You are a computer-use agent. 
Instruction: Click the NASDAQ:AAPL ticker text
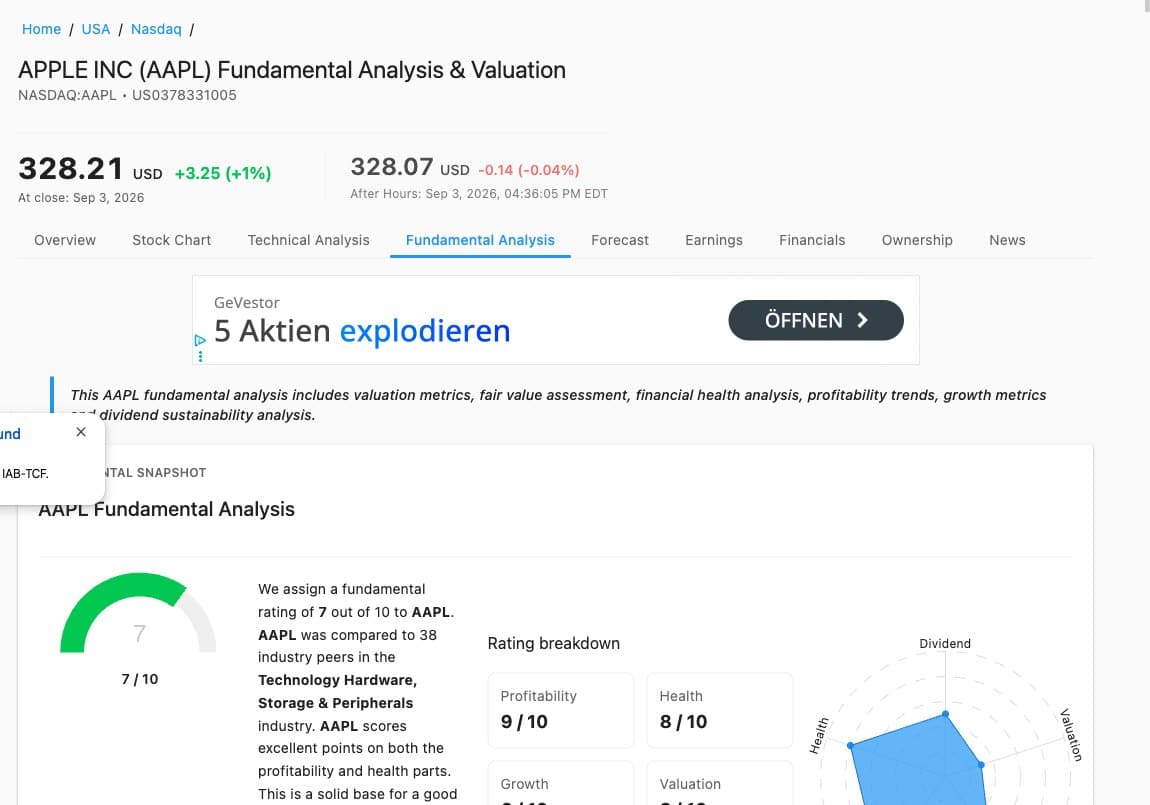(x=67, y=95)
